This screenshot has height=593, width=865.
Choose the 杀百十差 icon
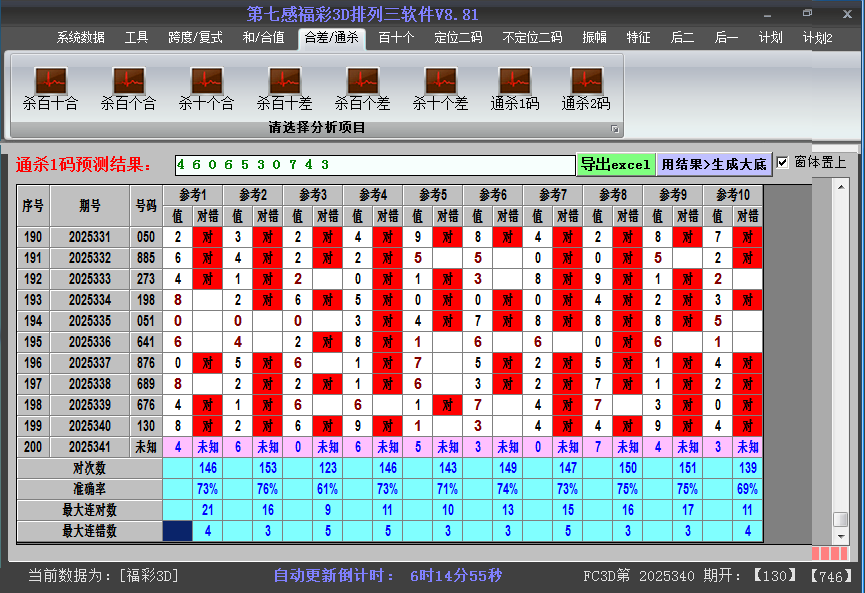(x=284, y=81)
